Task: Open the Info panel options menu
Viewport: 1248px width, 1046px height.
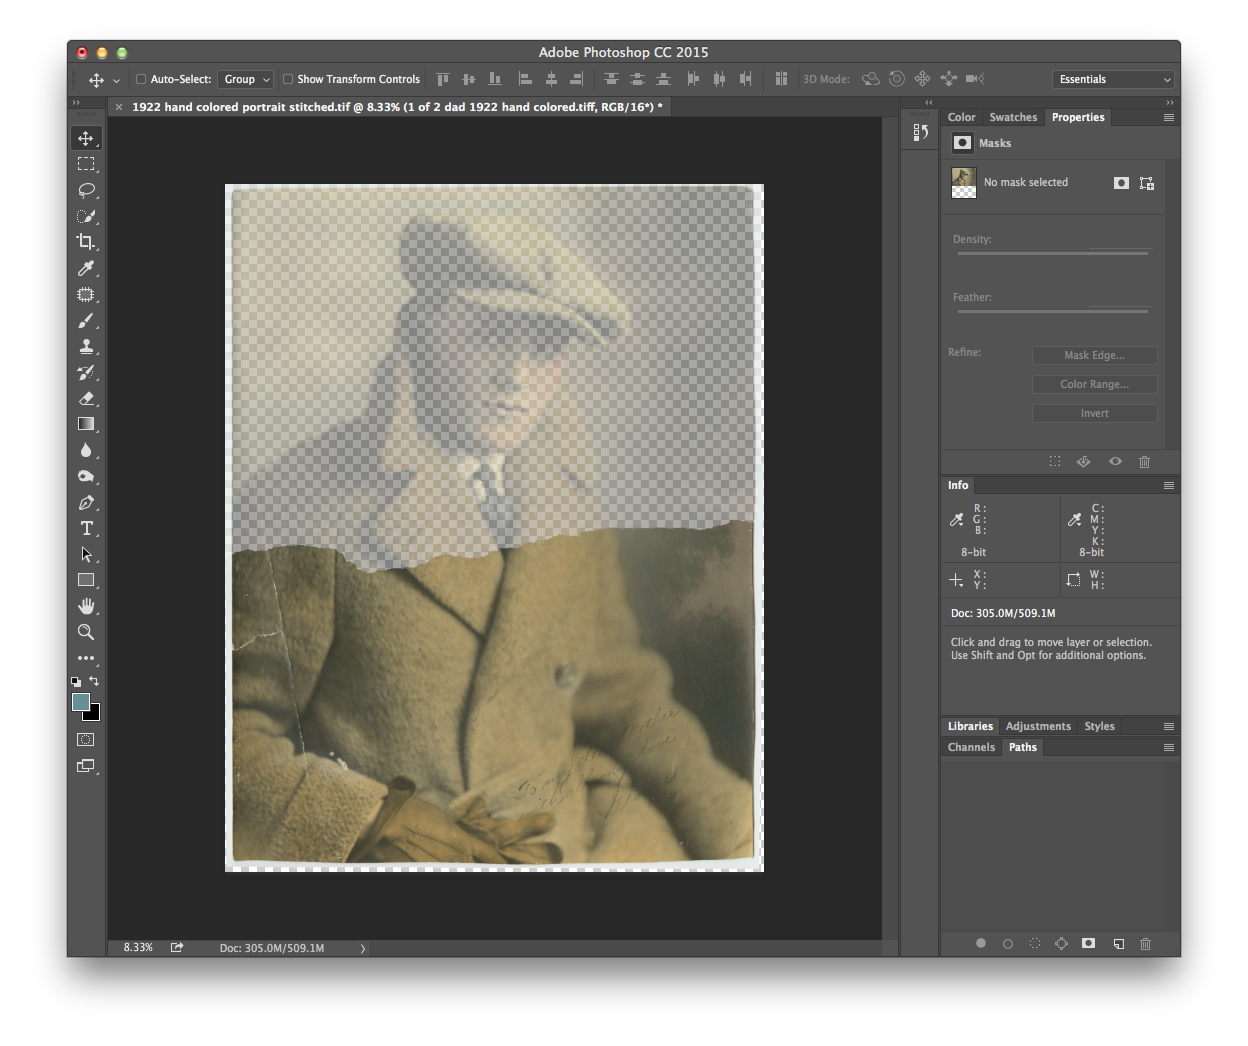Action: point(1168,485)
